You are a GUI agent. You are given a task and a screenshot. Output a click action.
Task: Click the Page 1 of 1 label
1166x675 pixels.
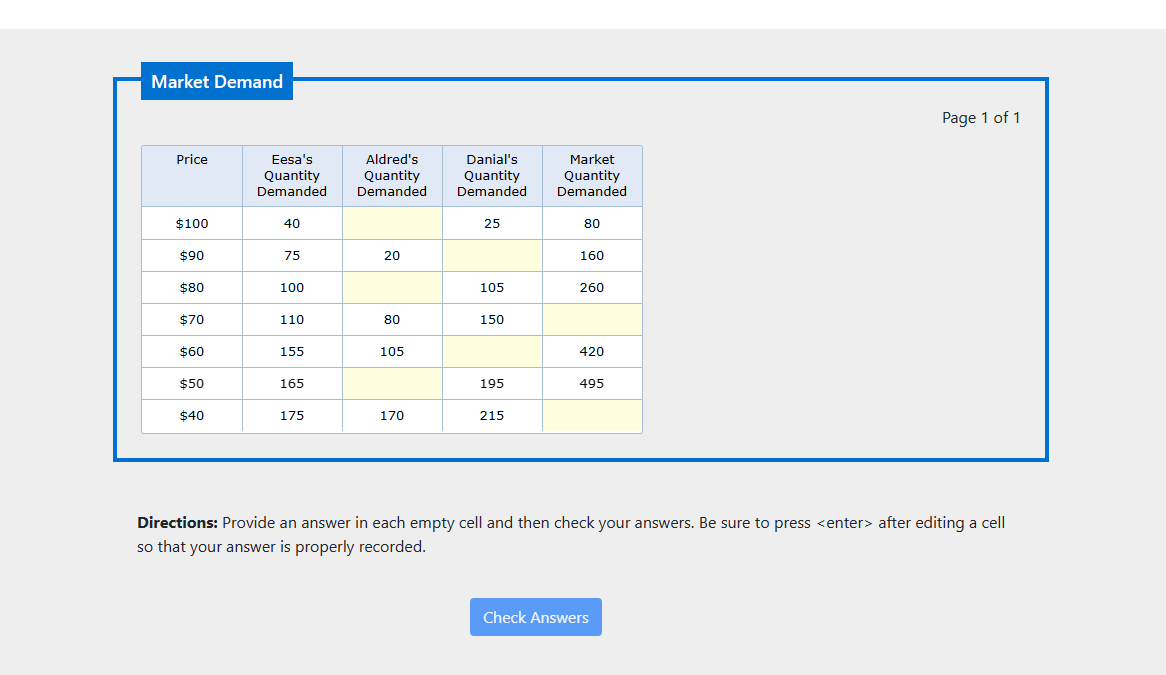[981, 117]
